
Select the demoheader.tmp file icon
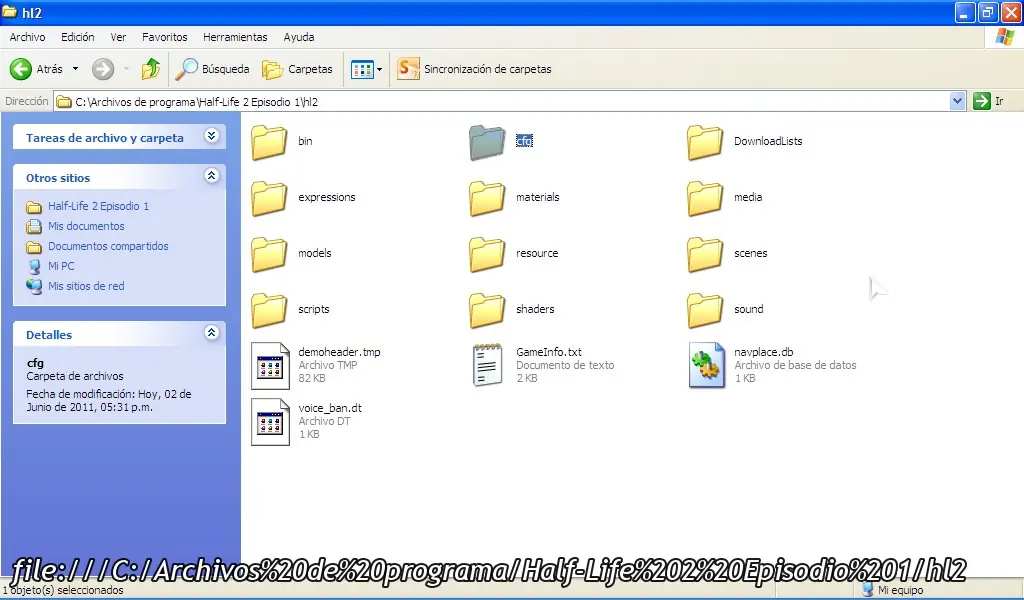pos(270,365)
